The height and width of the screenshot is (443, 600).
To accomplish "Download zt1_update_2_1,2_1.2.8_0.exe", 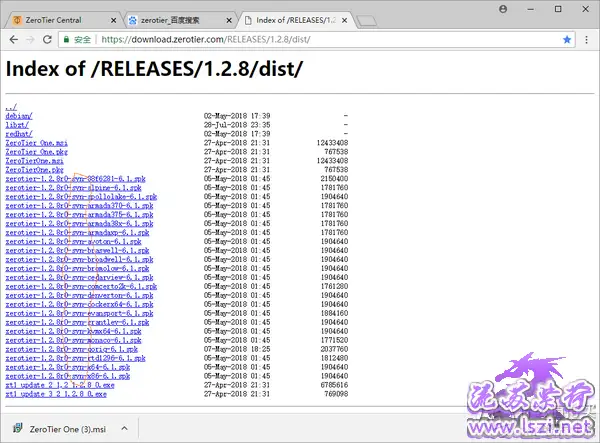I will pyautogui.click(x=60, y=385).
